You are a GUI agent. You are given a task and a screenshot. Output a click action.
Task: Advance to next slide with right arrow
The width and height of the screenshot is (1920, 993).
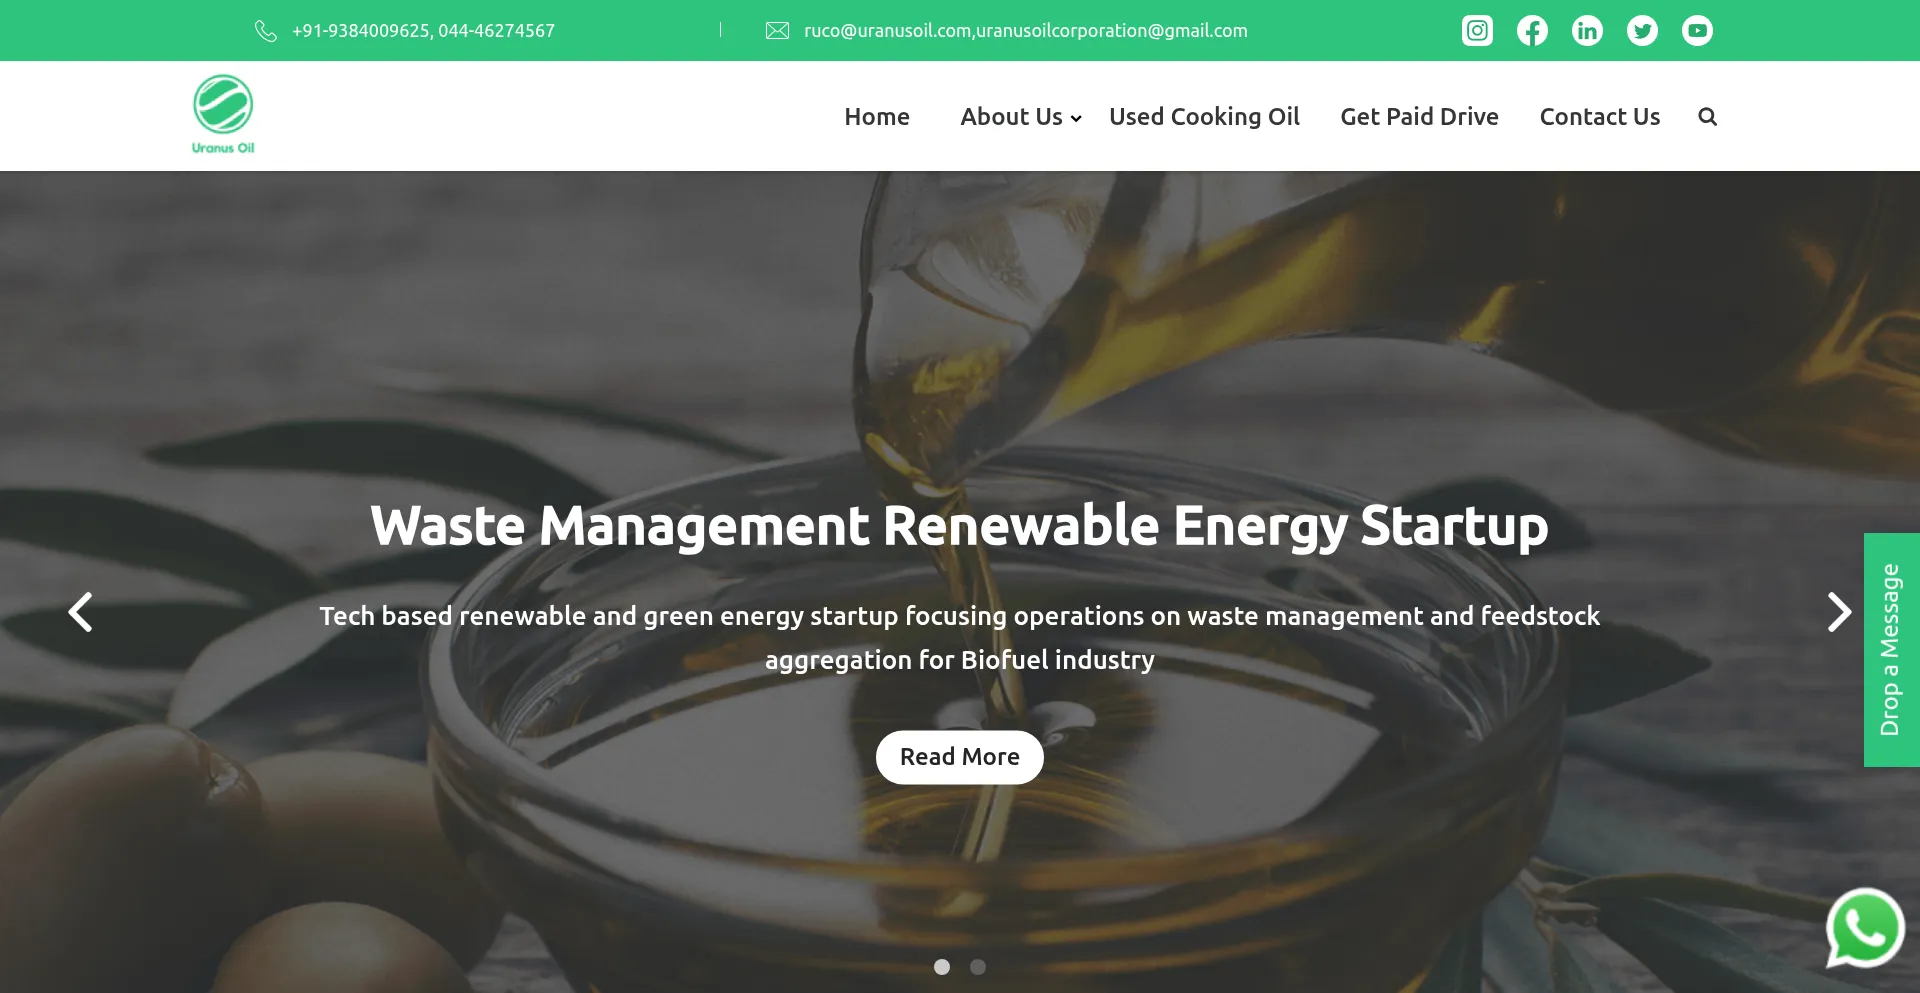click(1839, 612)
